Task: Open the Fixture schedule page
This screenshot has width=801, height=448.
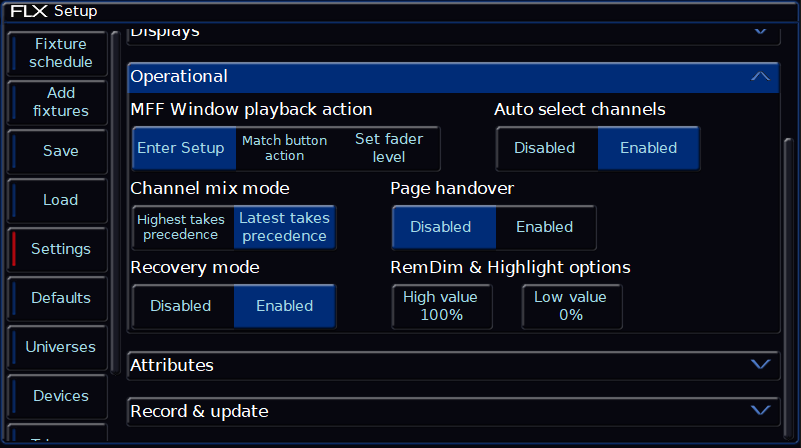Action: [x=58, y=53]
